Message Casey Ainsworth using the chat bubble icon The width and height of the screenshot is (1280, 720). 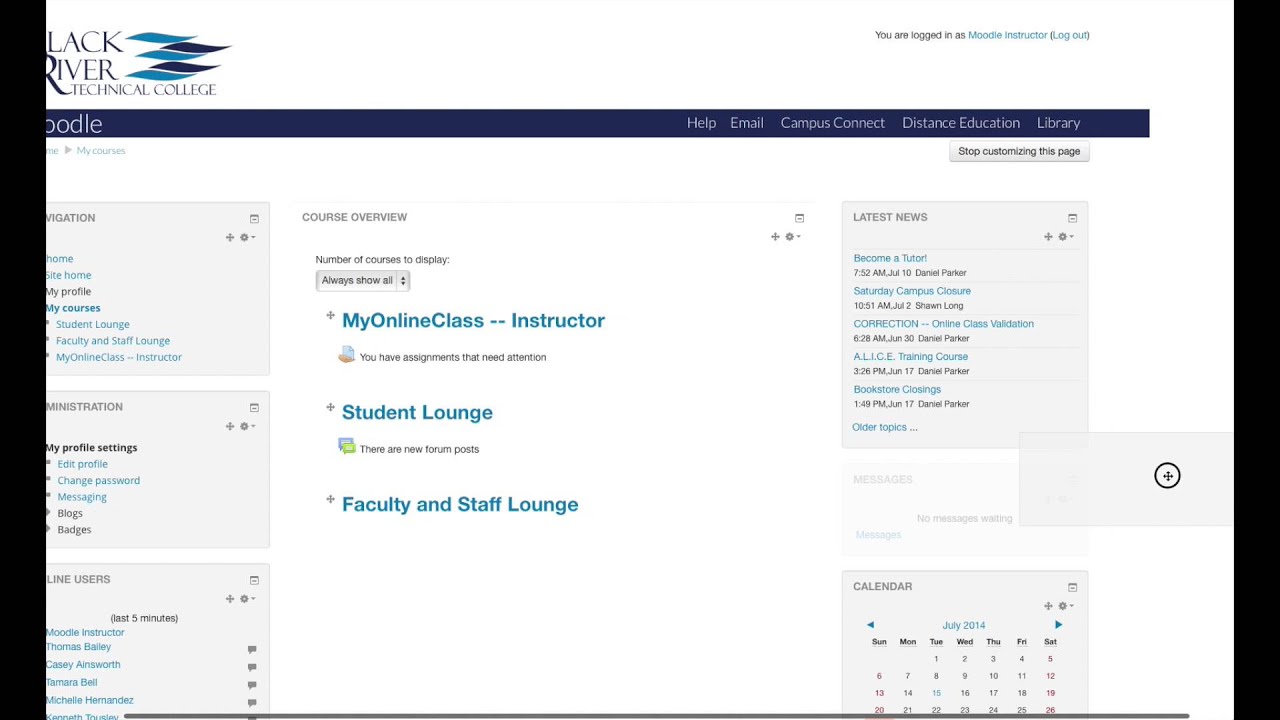[252, 667]
